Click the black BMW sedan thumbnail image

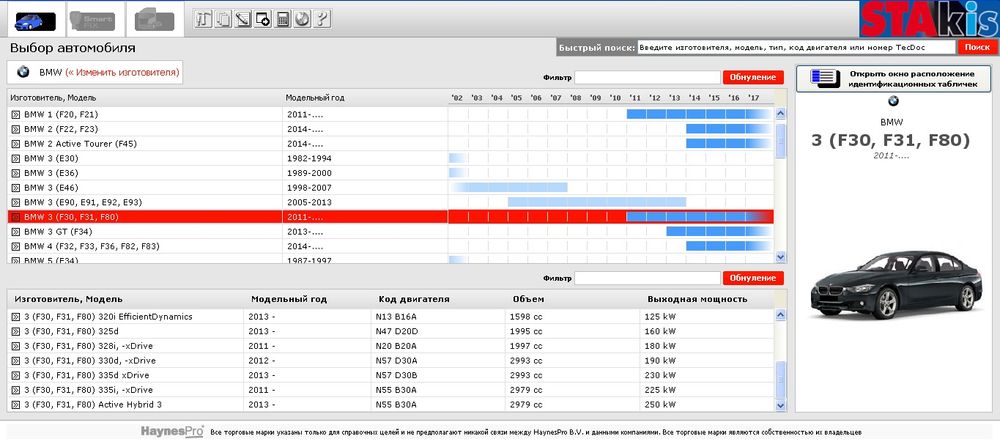896,284
